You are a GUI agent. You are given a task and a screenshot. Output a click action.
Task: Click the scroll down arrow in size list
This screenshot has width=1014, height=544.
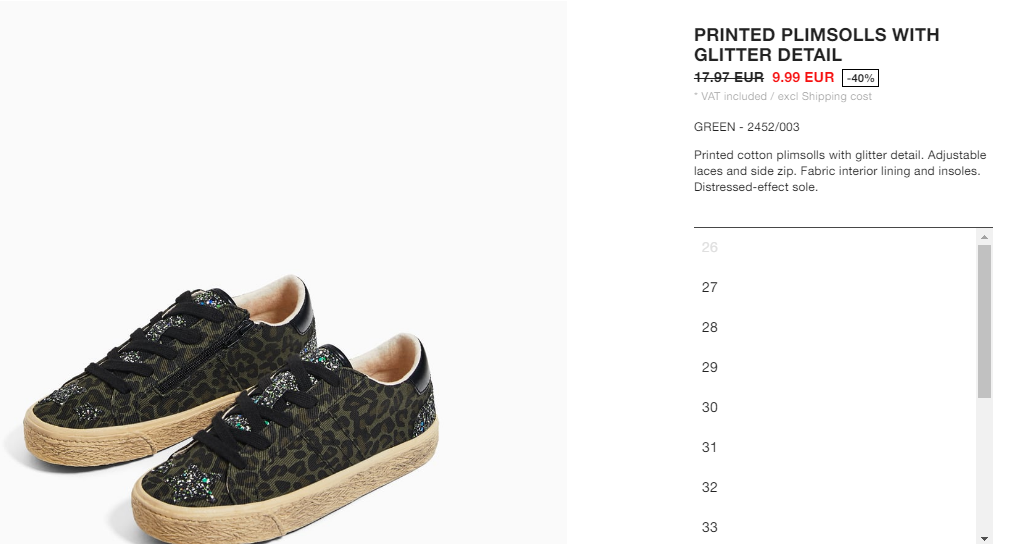tap(984, 538)
